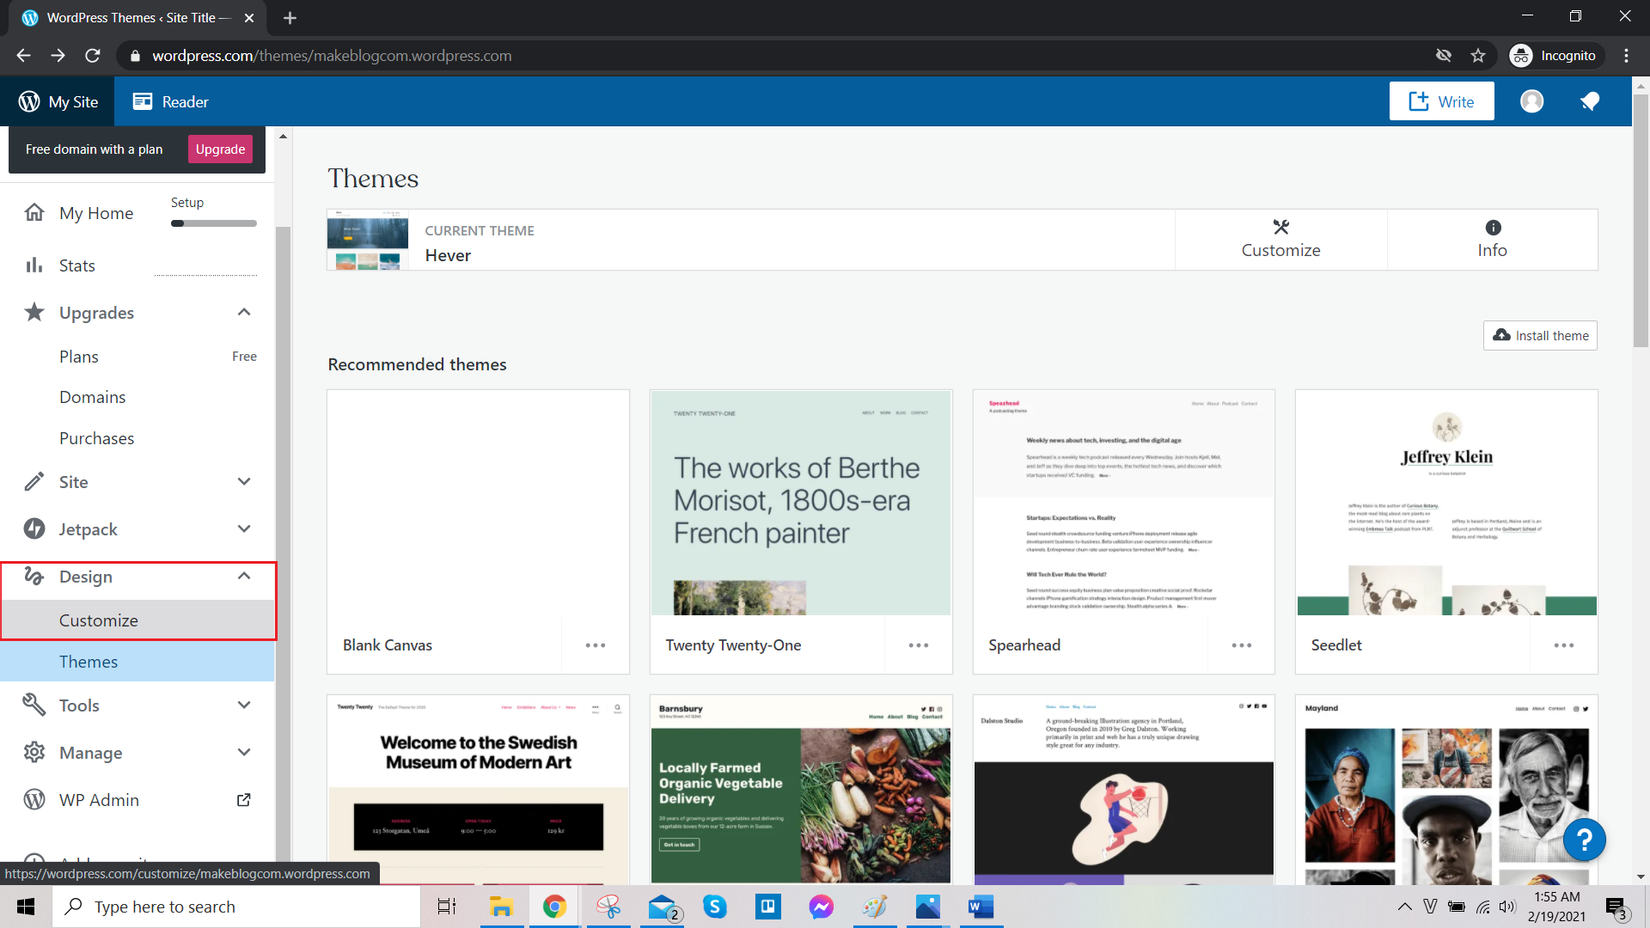
Task: Bookmark this page with the star icon
Action: click(1478, 56)
